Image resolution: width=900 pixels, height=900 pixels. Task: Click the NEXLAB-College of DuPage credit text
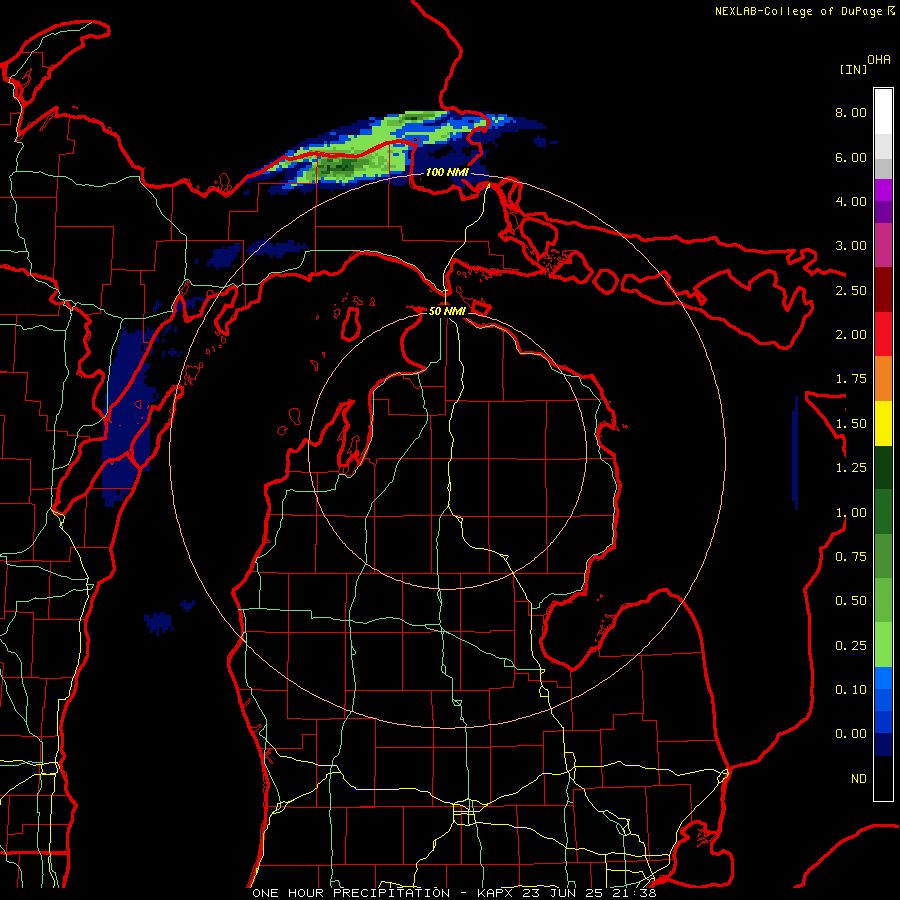799,11
